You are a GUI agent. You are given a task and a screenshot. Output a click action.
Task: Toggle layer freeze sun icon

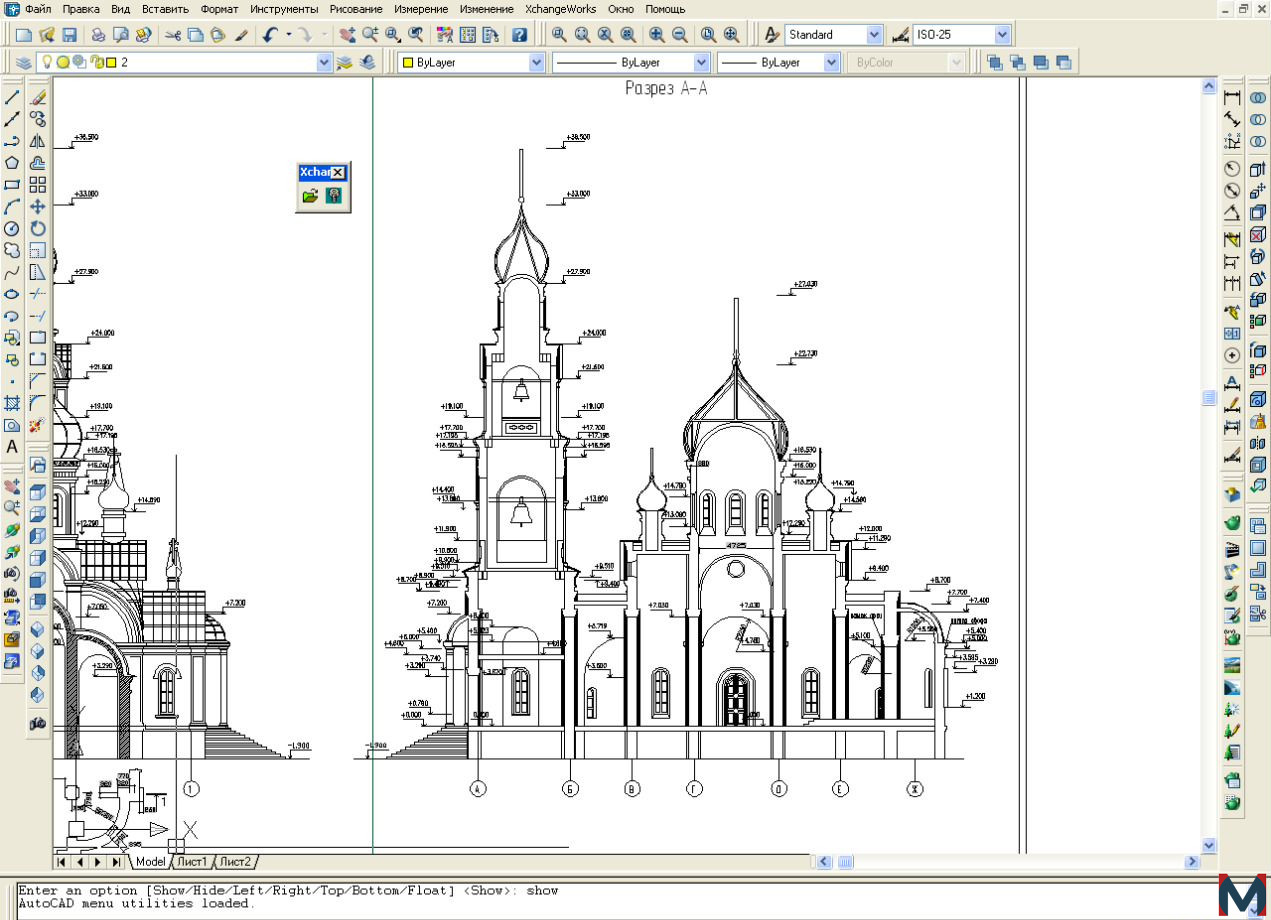pyautogui.click(x=62, y=62)
